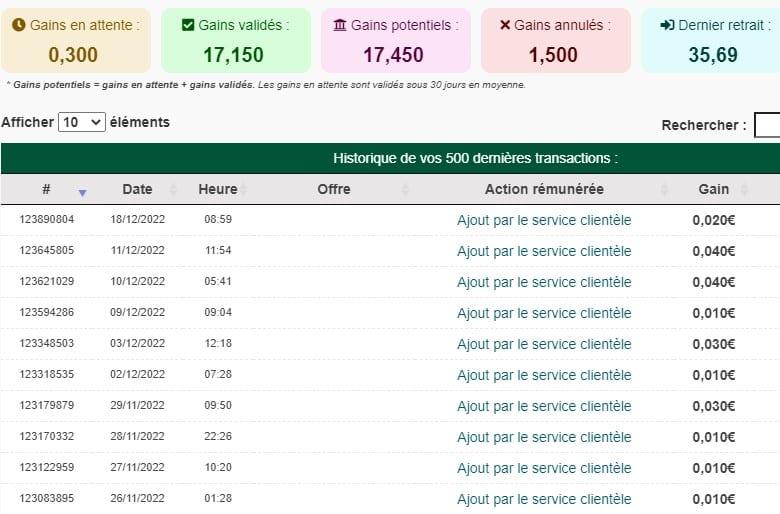Click the blue sort arrow in the # column
The width and height of the screenshot is (780, 514).
click(x=83, y=193)
